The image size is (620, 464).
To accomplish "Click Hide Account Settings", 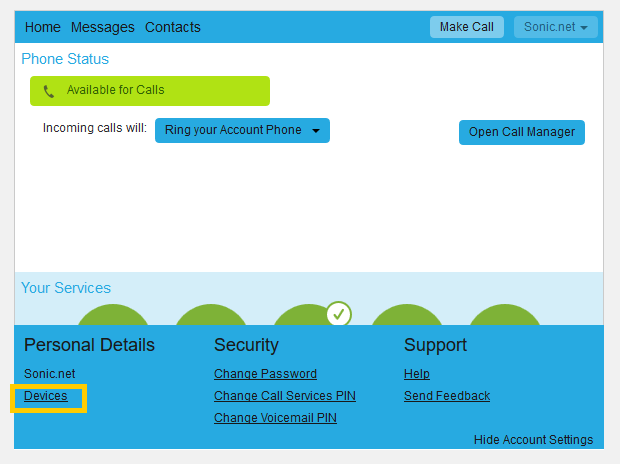I will pos(533,439).
